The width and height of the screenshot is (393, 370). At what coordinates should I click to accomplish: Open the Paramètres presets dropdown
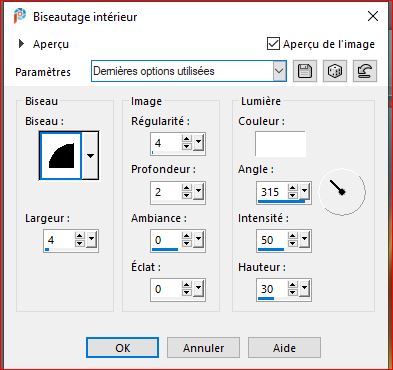(279, 71)
